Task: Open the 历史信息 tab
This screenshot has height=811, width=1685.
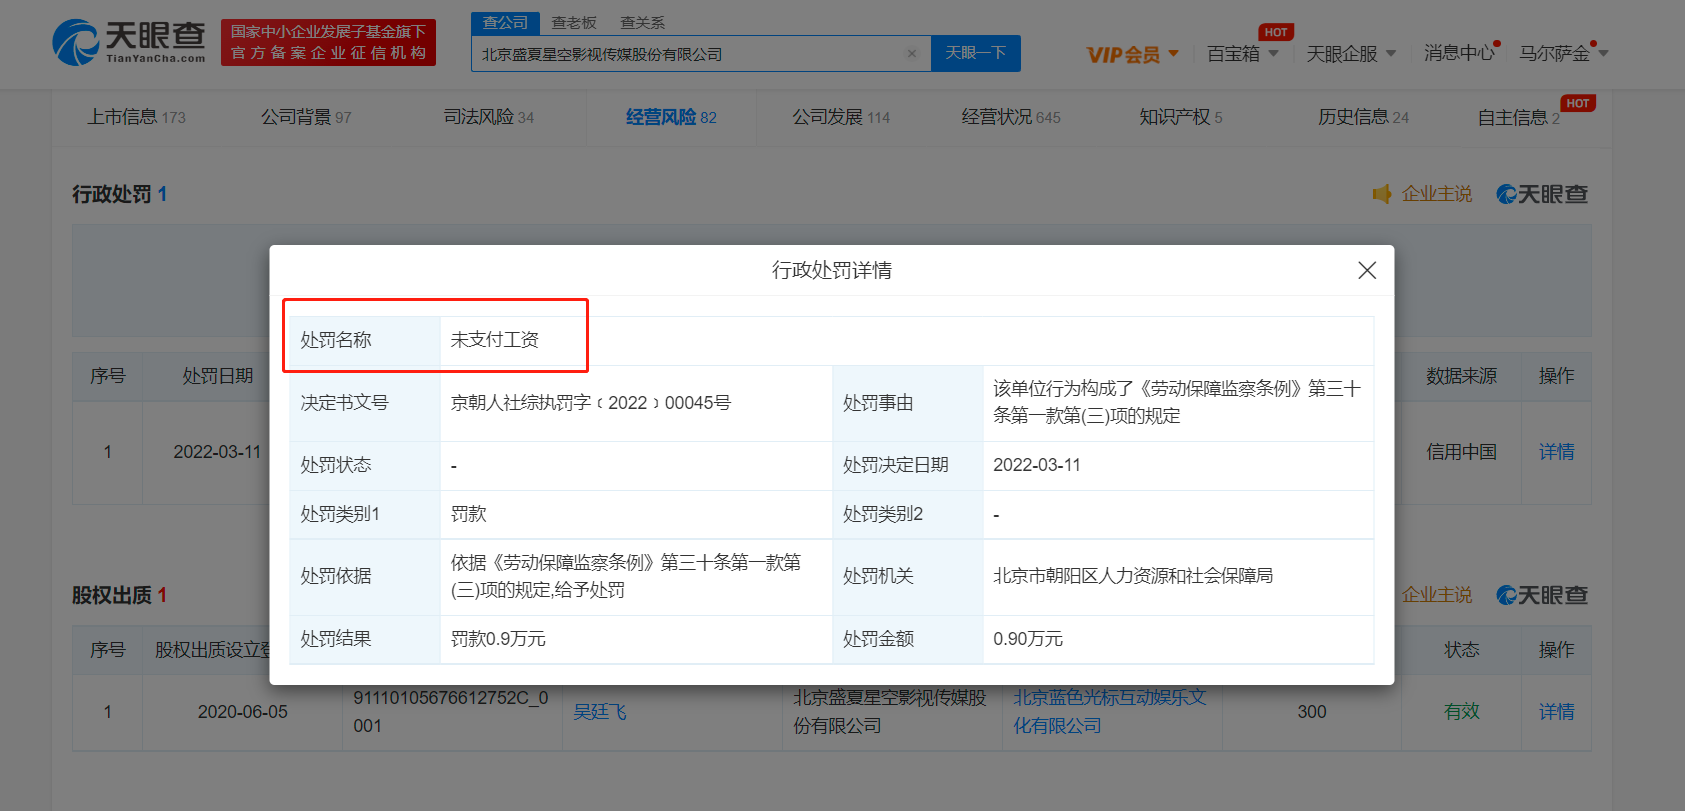Action: (x=1363, y=117)
